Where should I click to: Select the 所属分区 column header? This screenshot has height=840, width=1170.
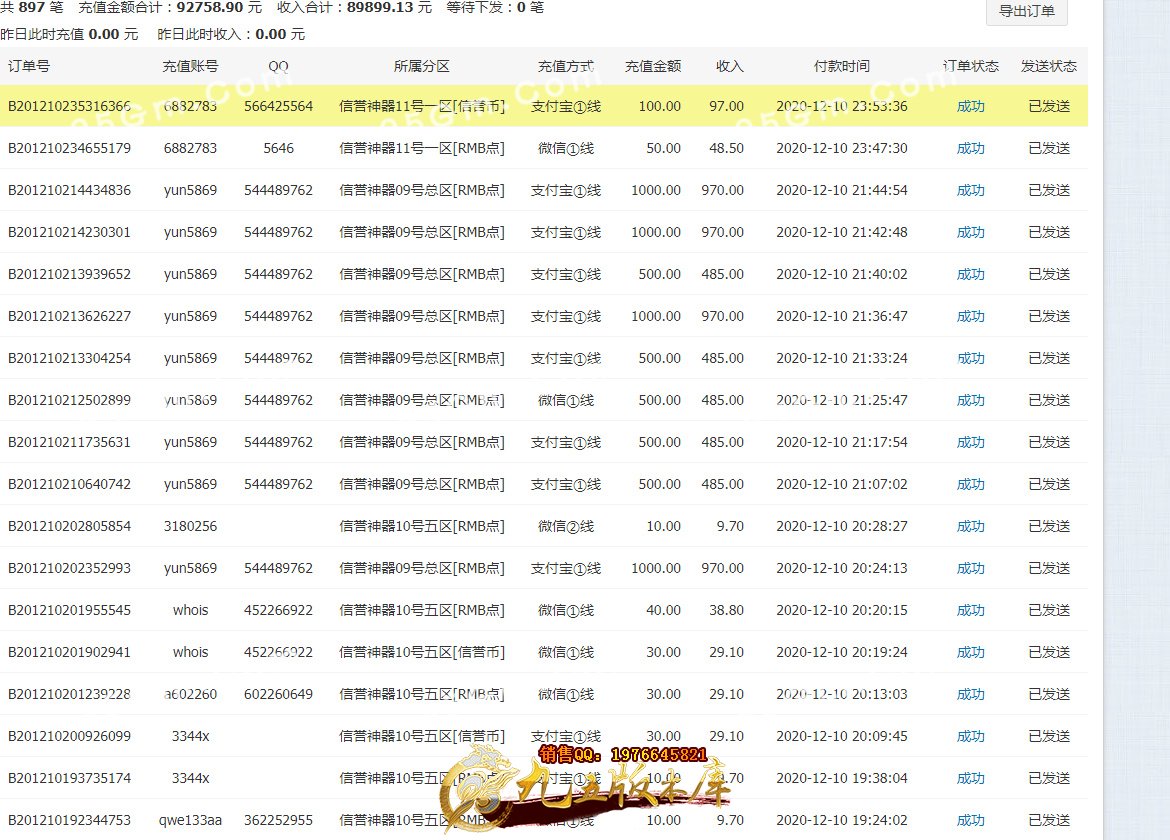422,66
